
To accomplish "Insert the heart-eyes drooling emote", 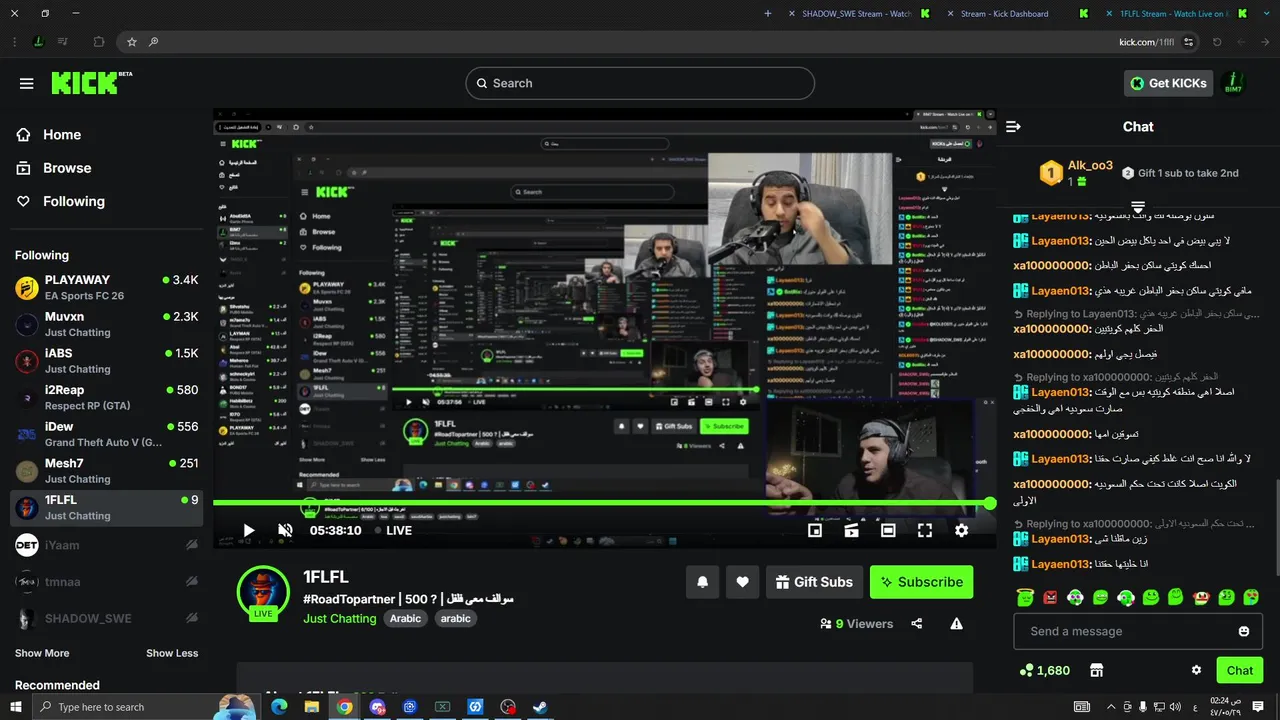I will click(x=1251, y=597).
